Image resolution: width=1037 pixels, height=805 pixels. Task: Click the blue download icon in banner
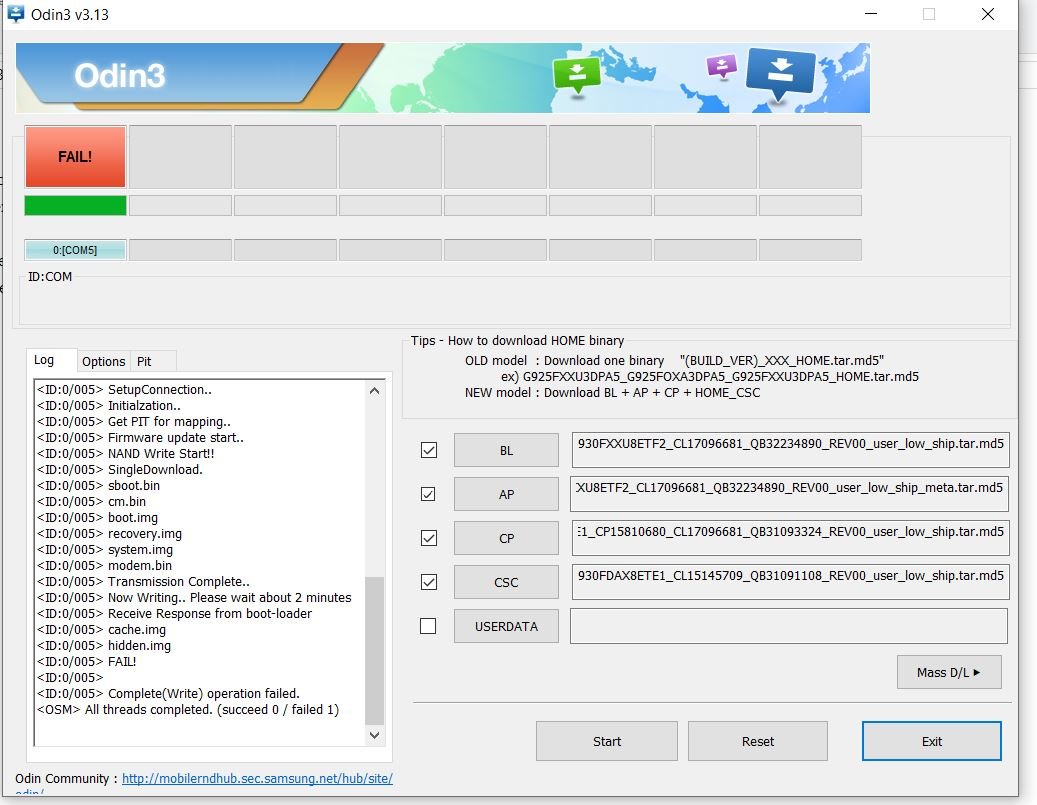click(x=780, y=74)
